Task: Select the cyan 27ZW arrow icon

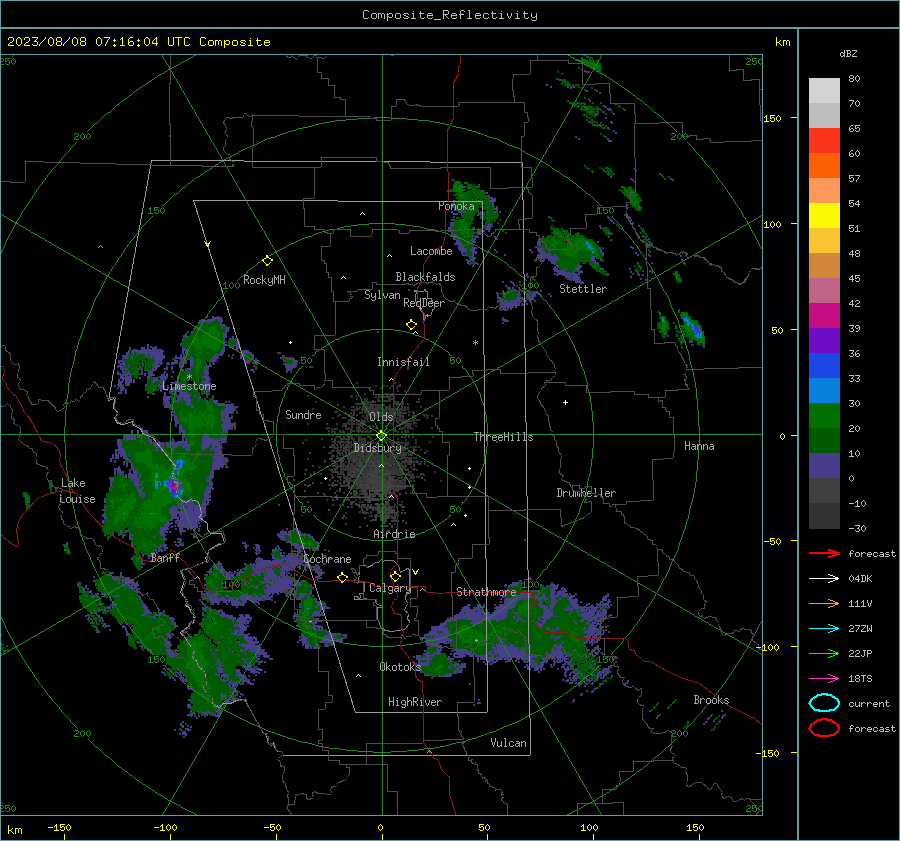Action: point(824,629)
